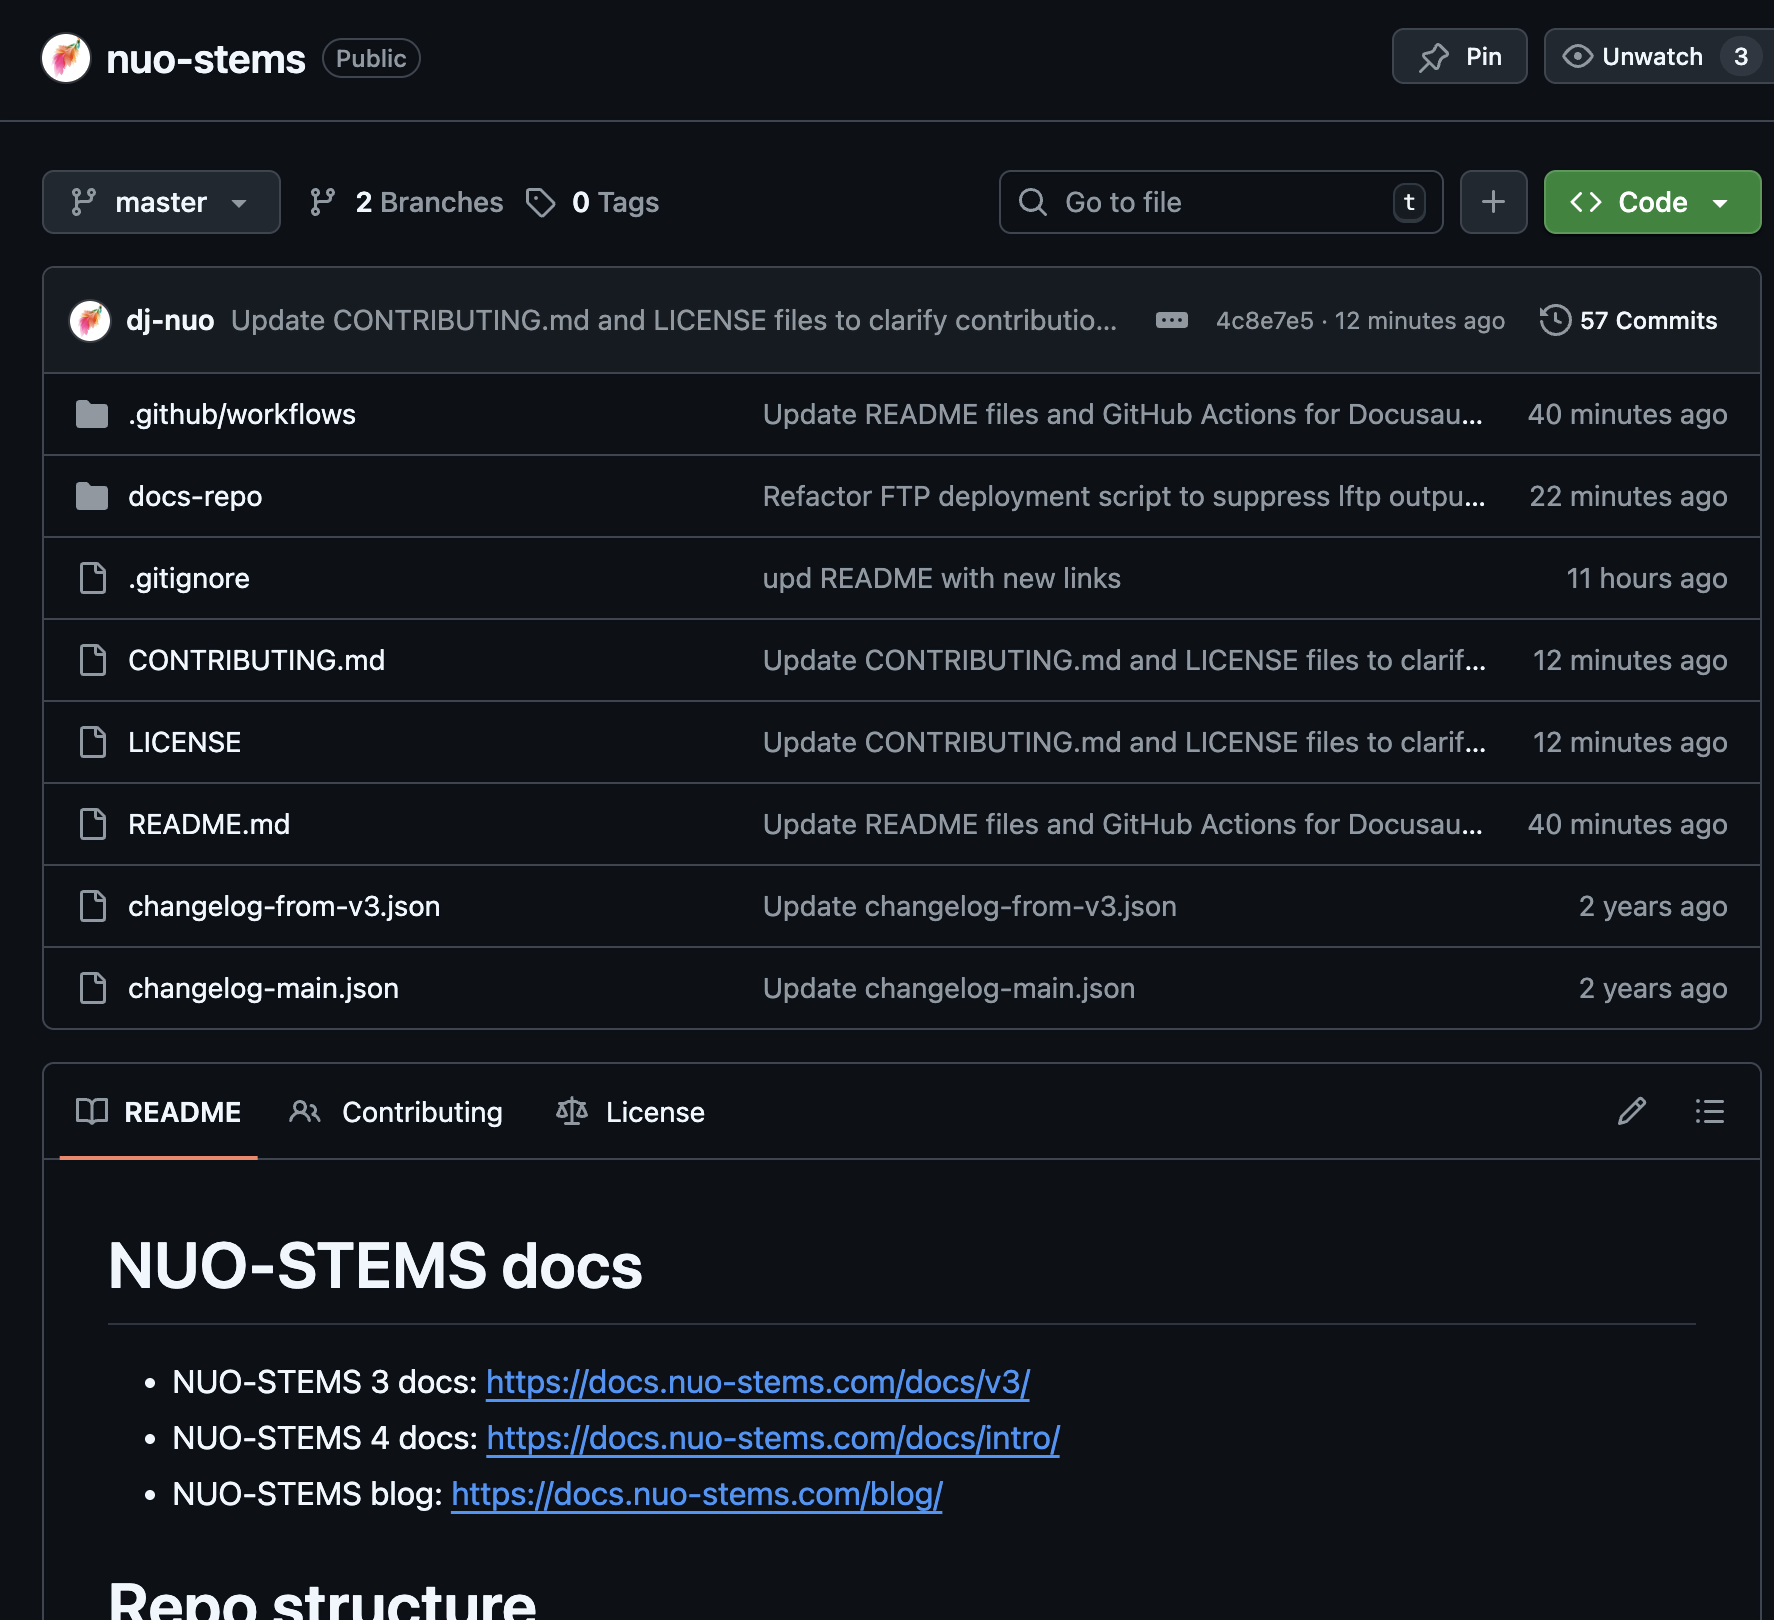1774x1620 pixels.
Task: Open the README.md file
Action: click(209, 824)
